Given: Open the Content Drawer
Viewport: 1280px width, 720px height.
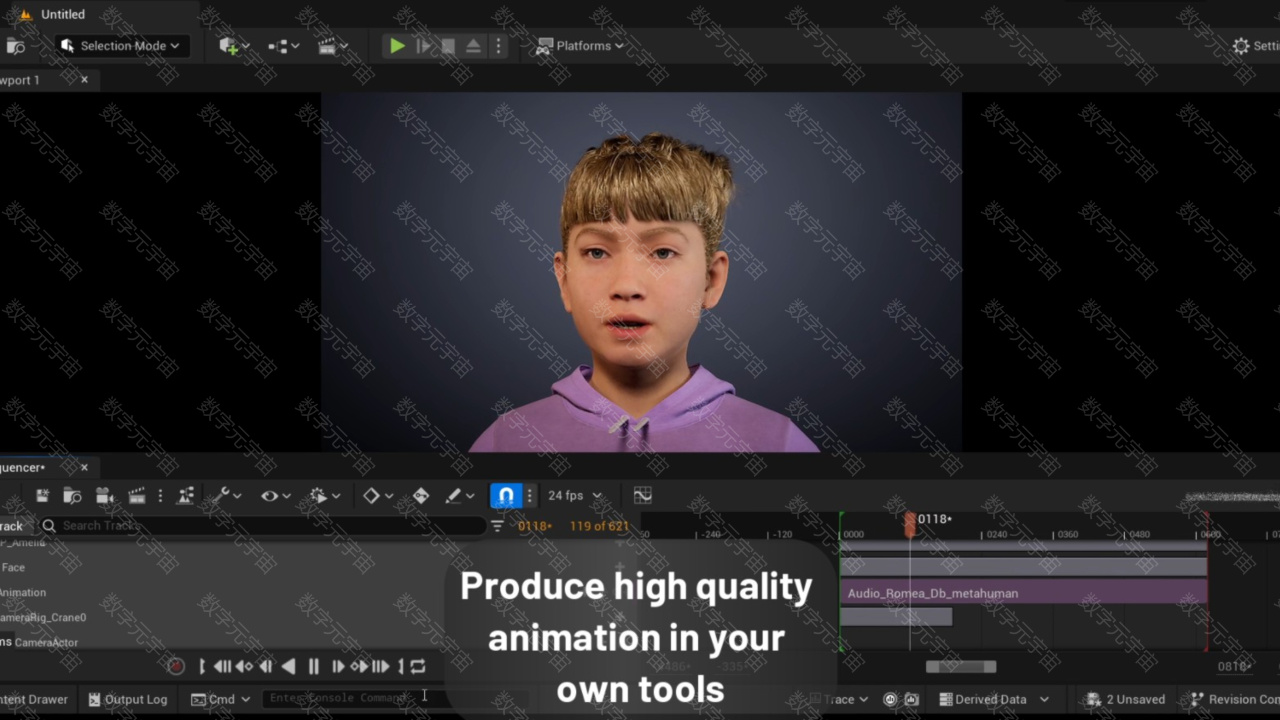Looking at the screenshot, I should 34,699.
